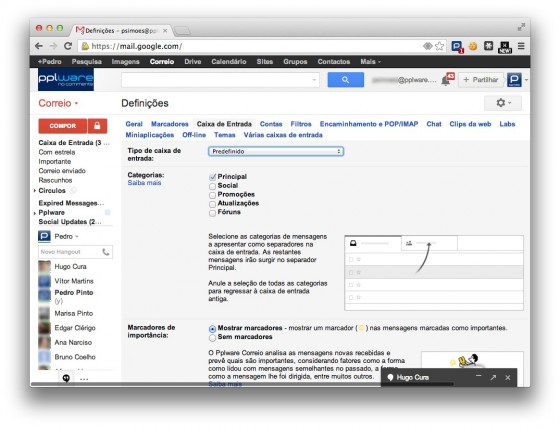Bookmark page with the star icon
Viewport: 560px width, 428px height.
[439, 46]
